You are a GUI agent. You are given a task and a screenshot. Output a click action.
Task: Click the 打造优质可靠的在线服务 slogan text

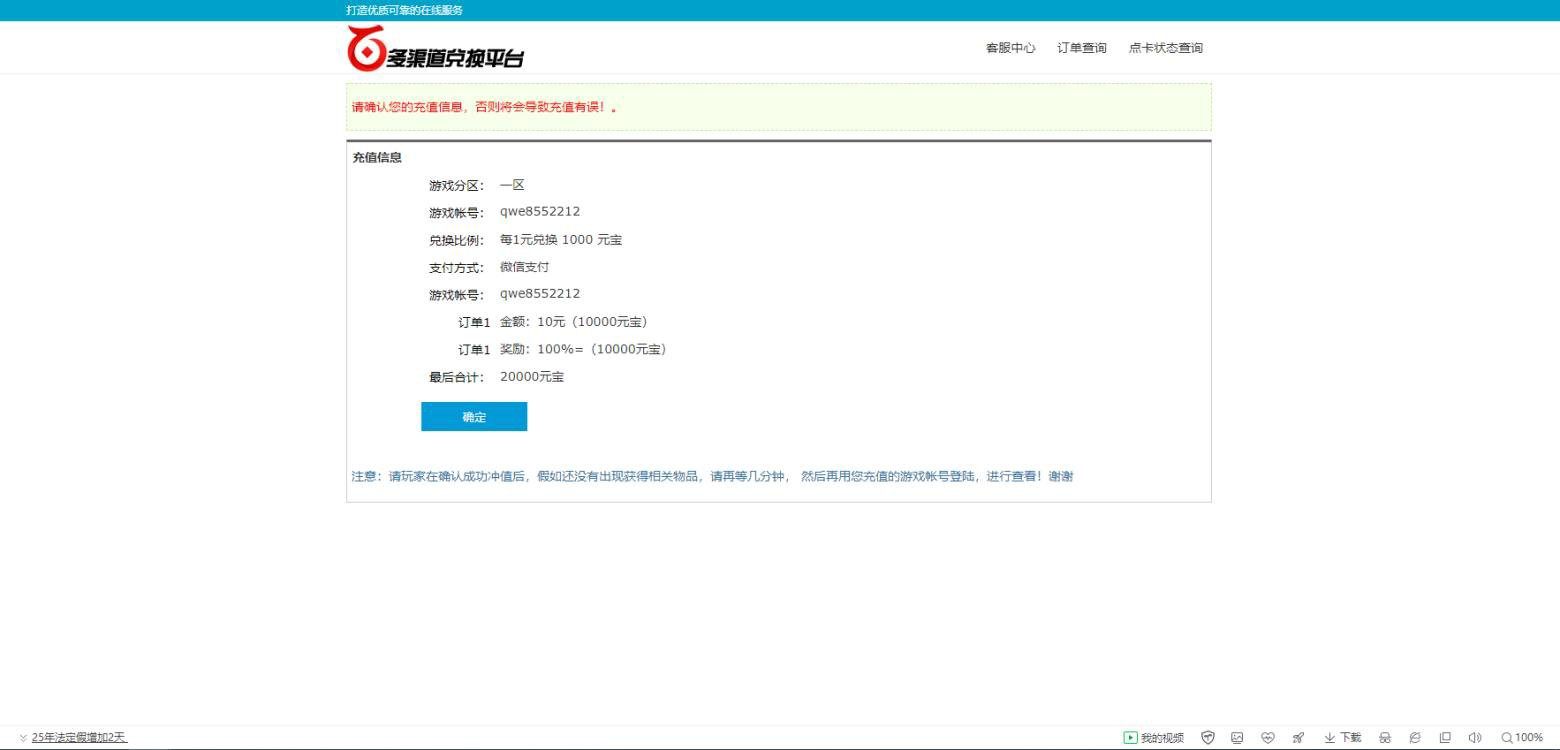405,10
